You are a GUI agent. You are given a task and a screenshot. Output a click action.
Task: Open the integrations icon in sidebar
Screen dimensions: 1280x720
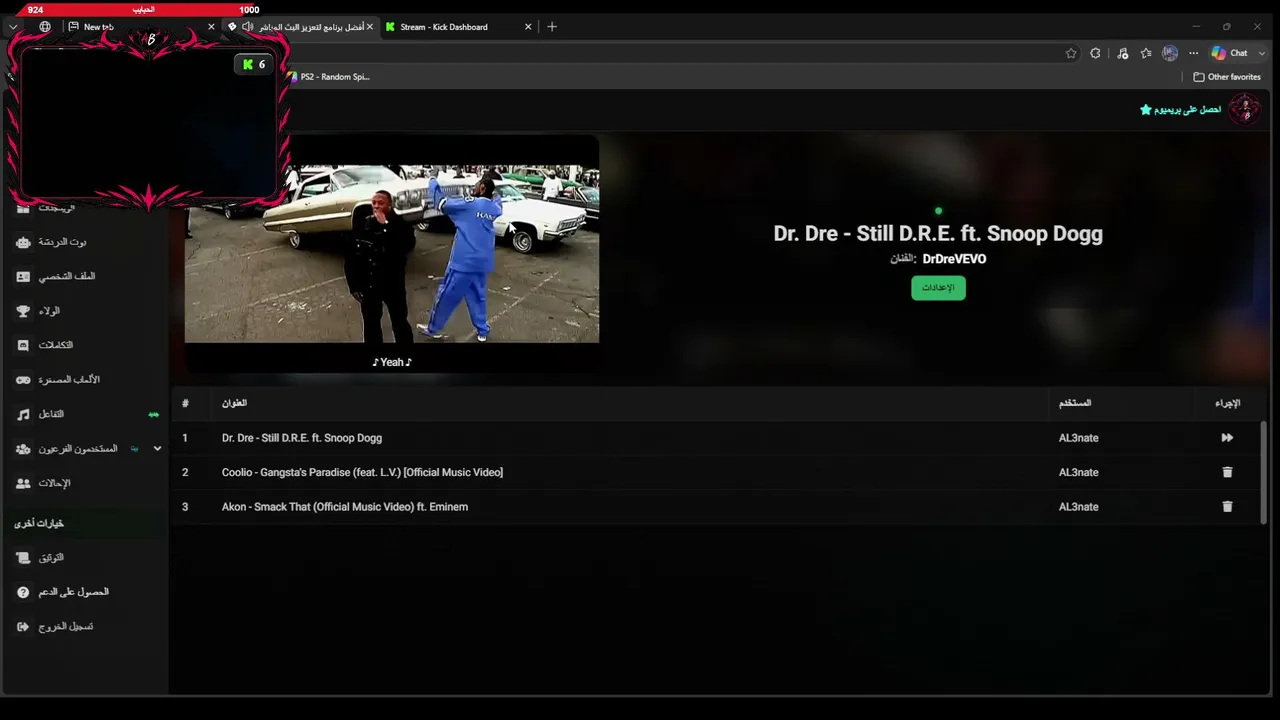(23, 345)
